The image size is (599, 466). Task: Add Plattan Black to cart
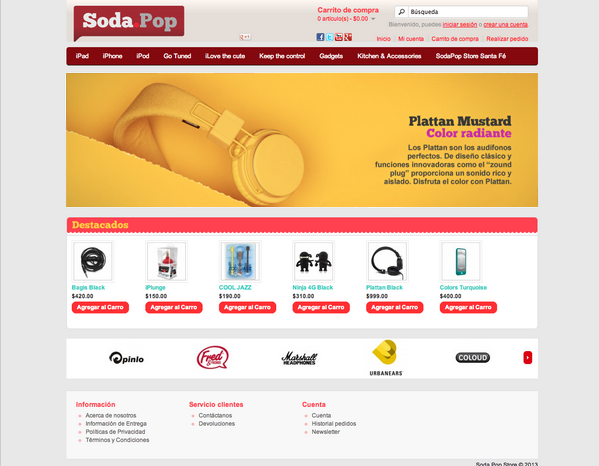point(395,307)
